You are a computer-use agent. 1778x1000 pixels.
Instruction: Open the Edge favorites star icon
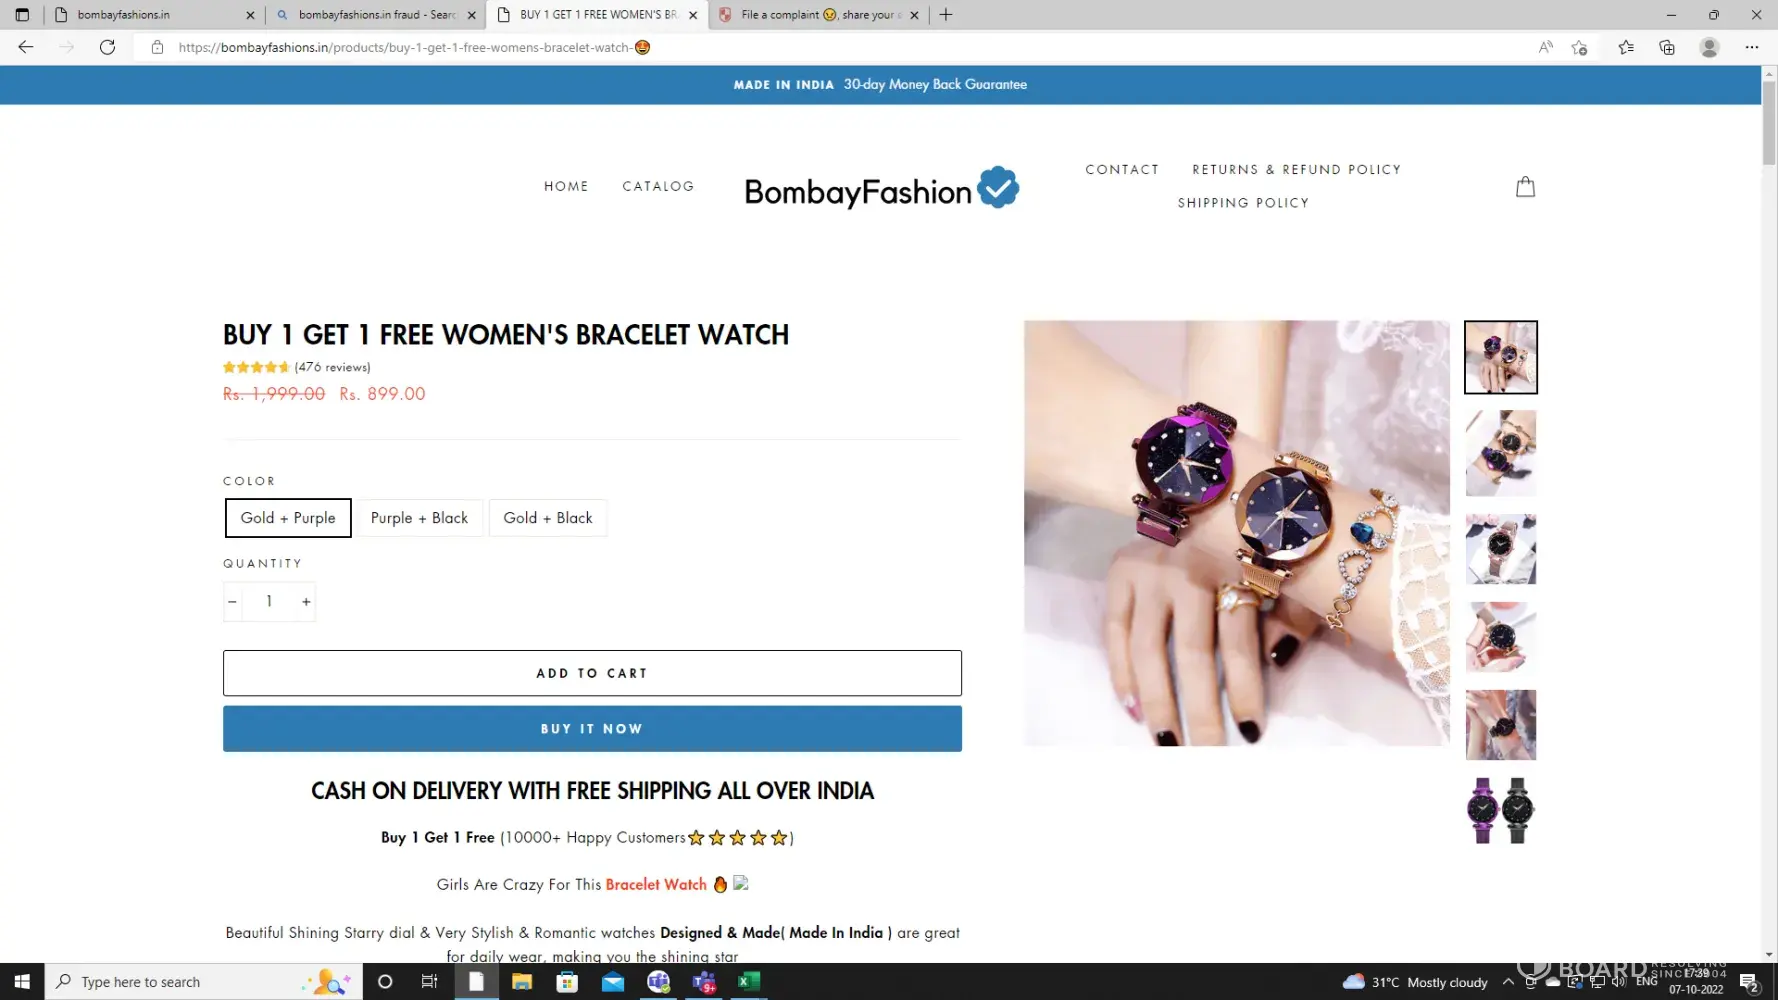pos(1626,47)
